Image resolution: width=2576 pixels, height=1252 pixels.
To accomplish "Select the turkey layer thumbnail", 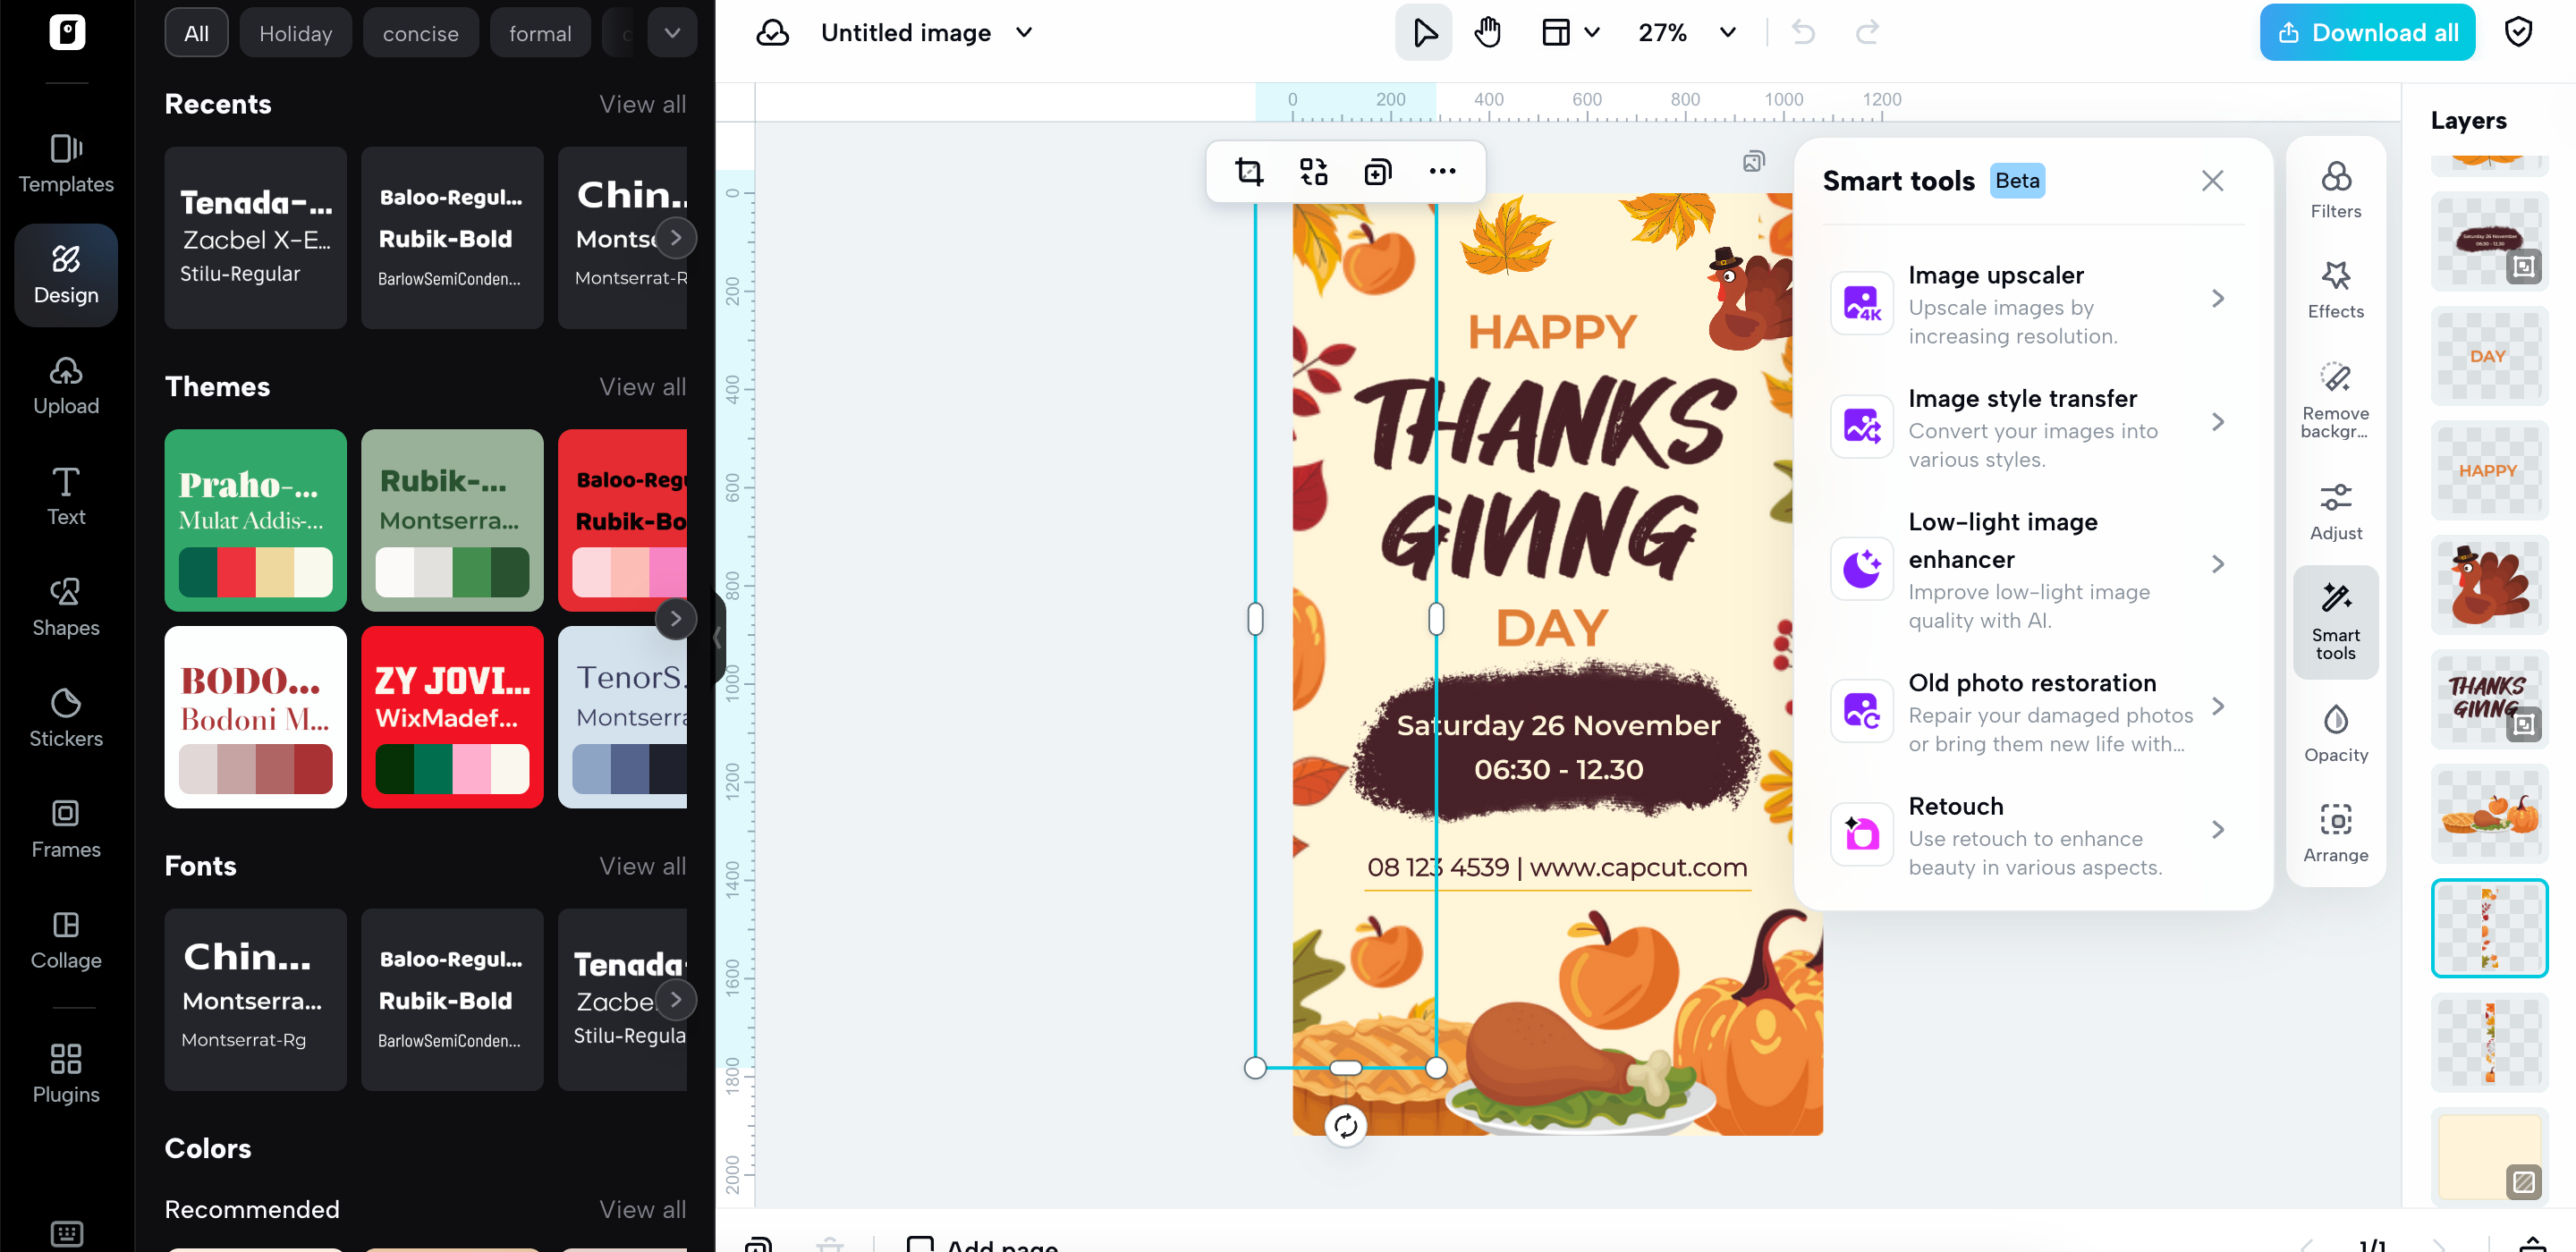I will pos(2488,585).
